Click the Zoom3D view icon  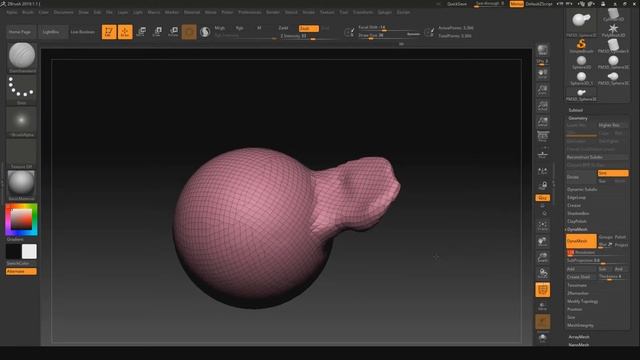[x=542, y=258]
